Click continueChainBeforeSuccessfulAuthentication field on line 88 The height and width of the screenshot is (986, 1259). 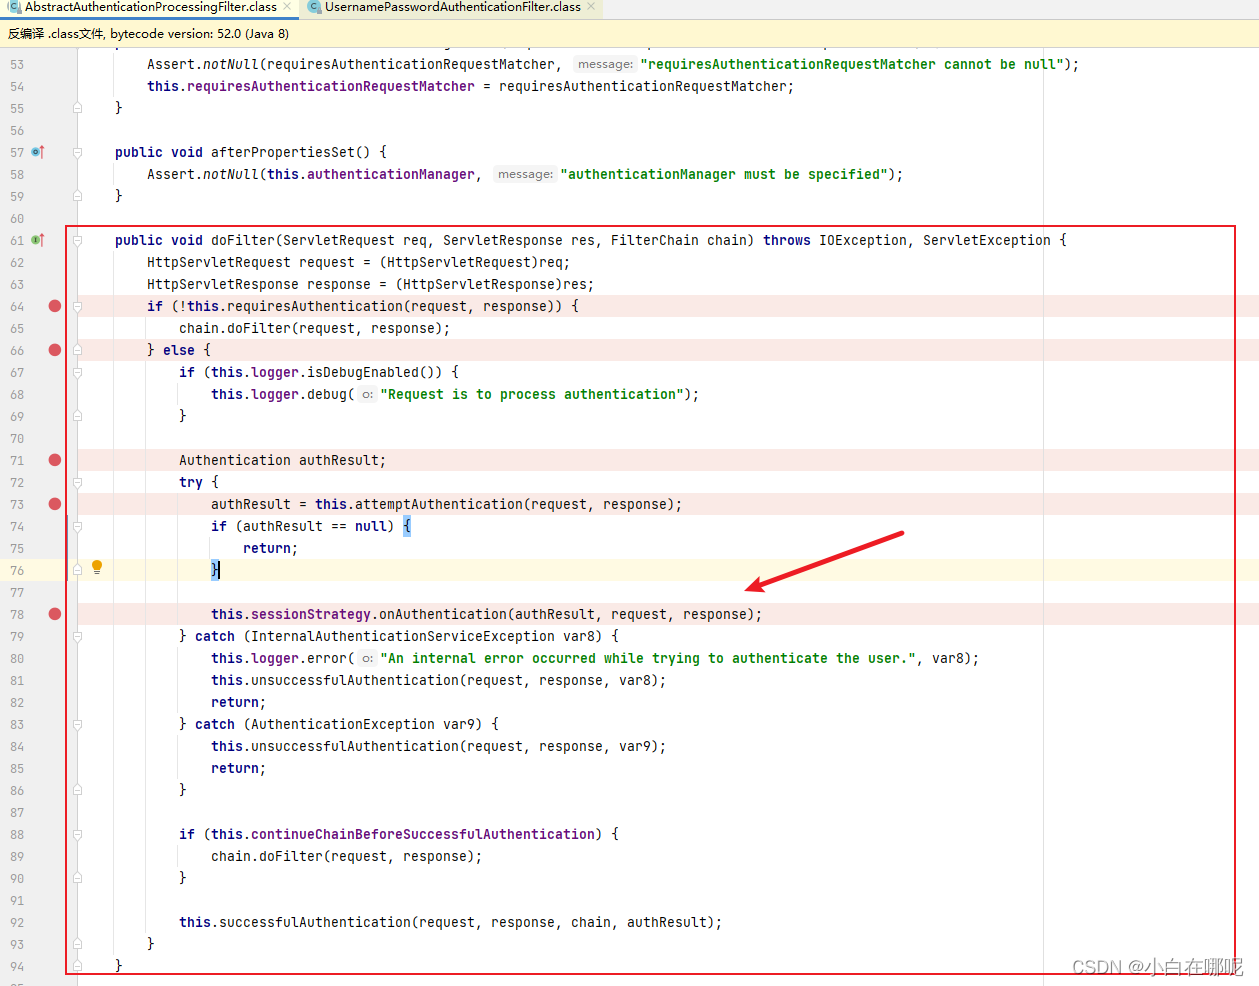pyautogui.click(x=423, y=834)
